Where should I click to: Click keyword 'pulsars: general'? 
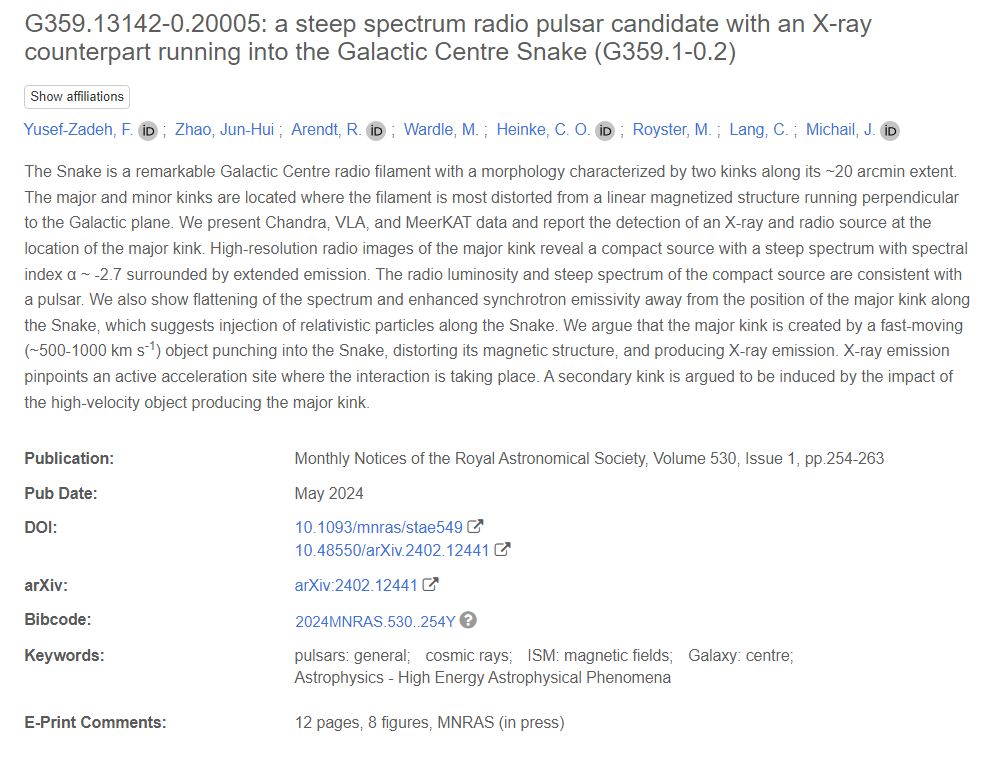point(352,655)
